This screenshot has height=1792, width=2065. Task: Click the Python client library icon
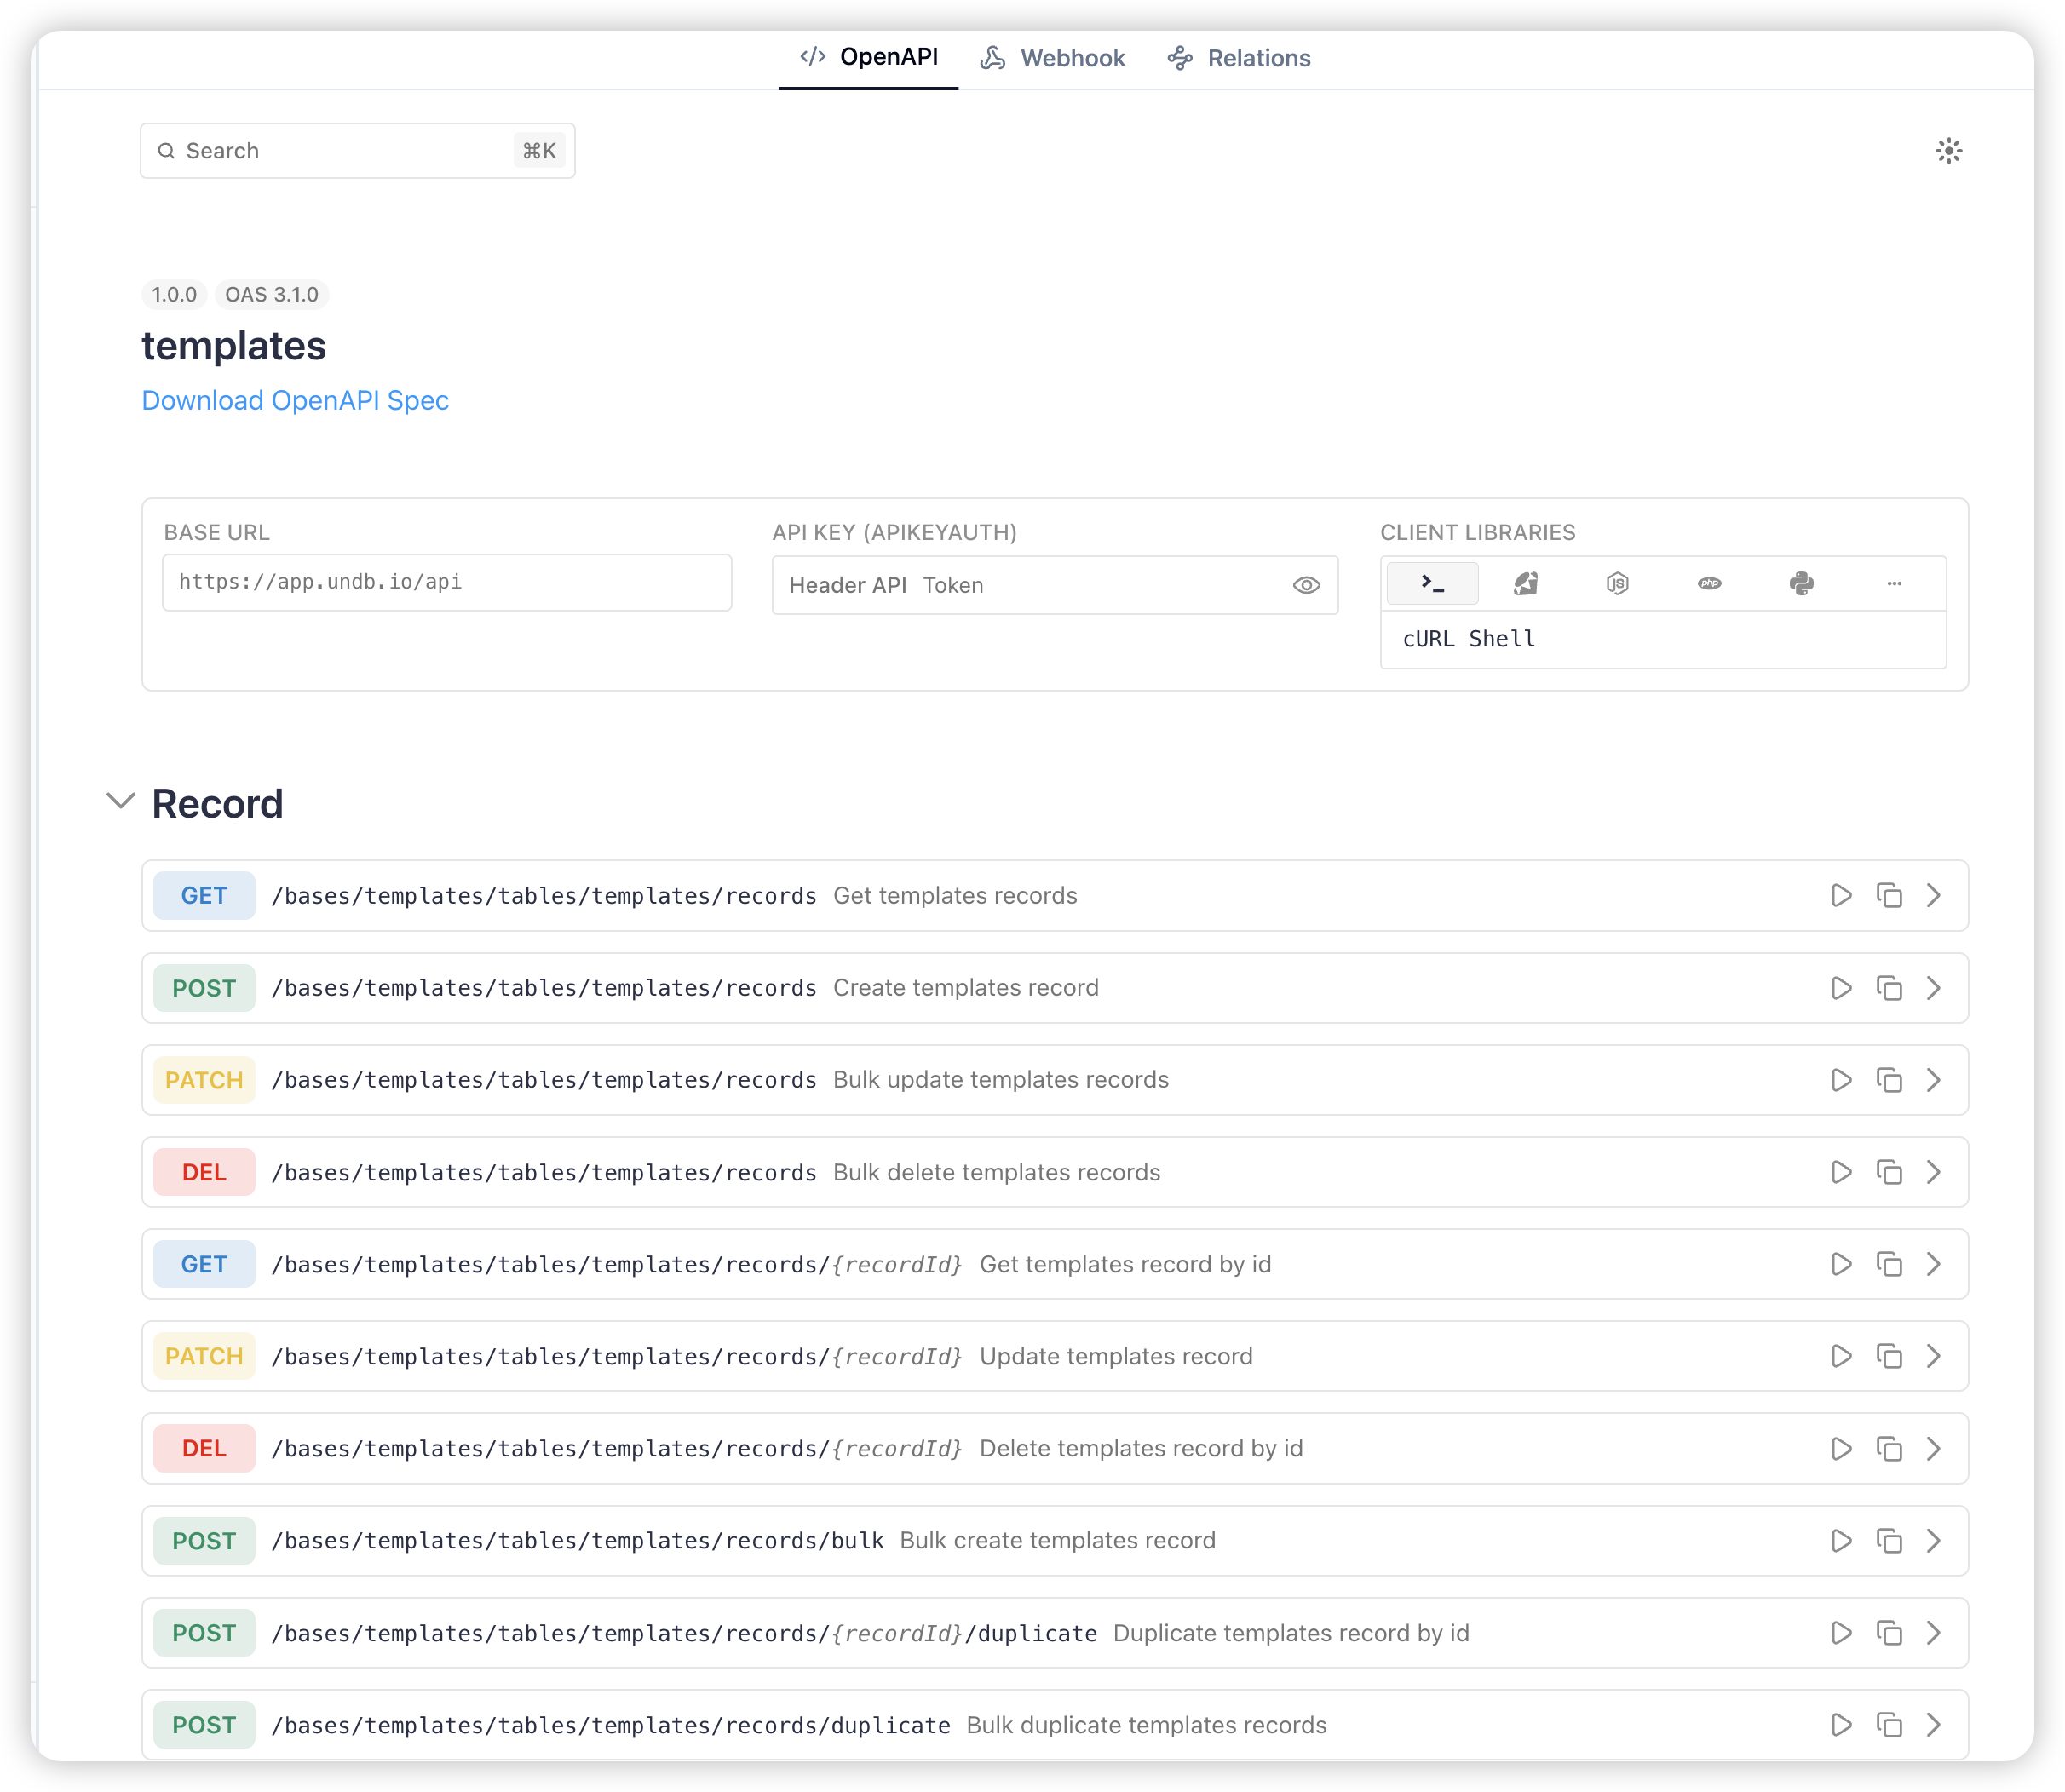coord(1798,583)
